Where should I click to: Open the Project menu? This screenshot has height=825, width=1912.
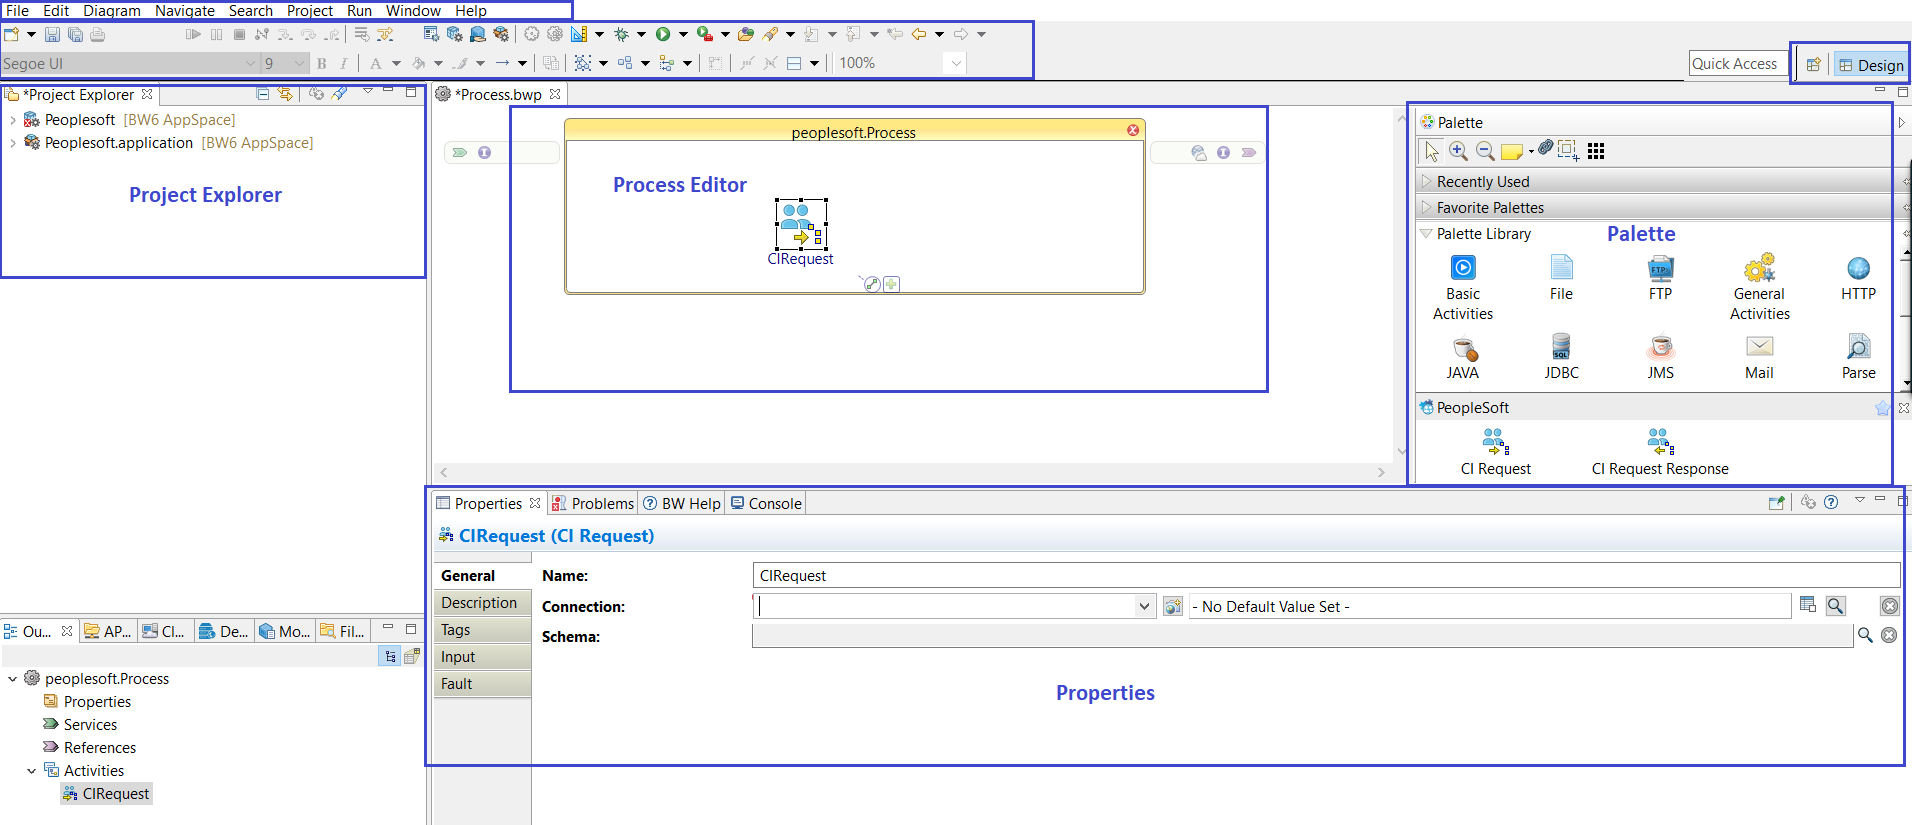310,11
